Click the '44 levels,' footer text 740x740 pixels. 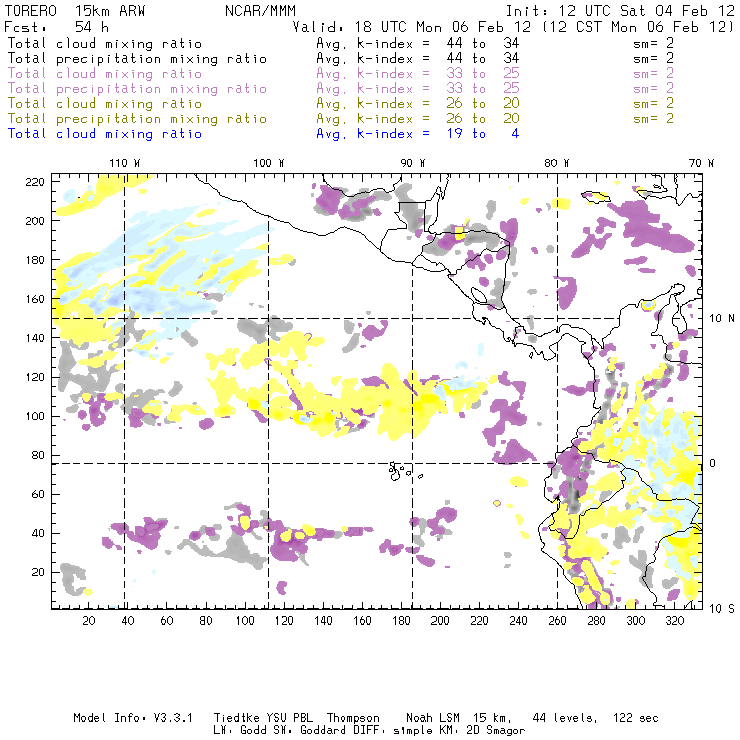(x=565, y=718)
